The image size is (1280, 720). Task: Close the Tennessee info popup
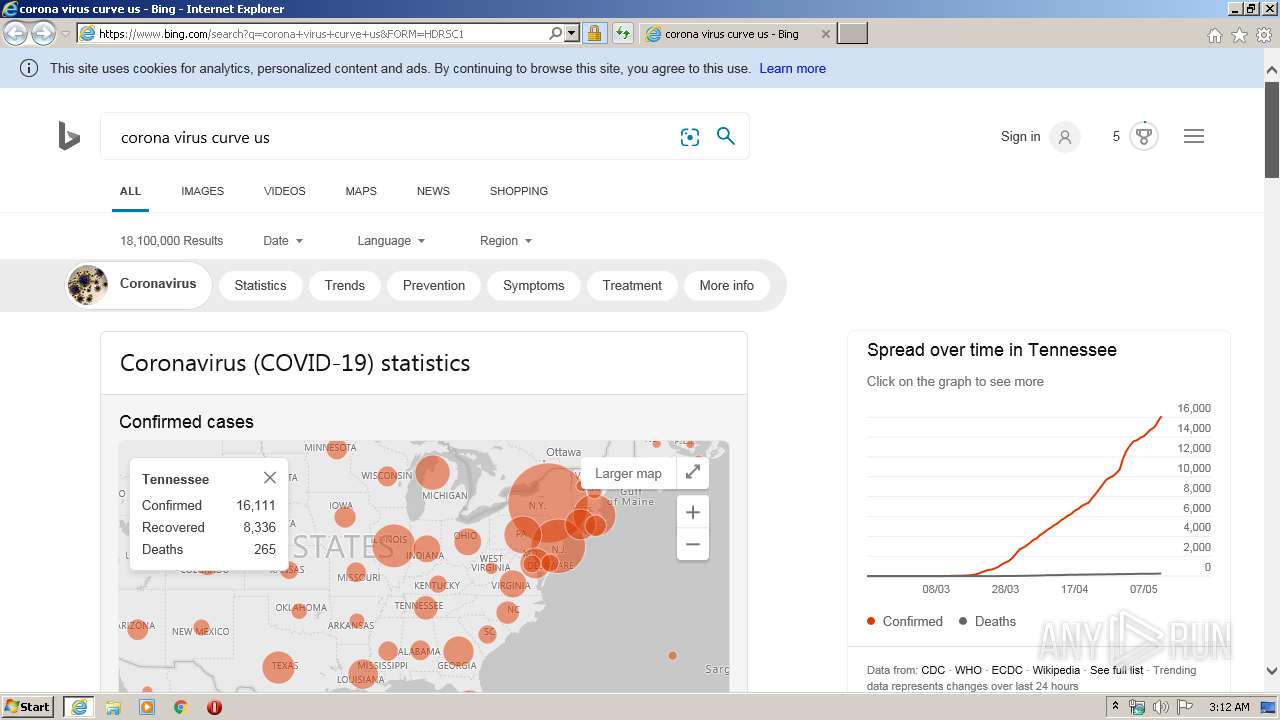pos(269,478)
